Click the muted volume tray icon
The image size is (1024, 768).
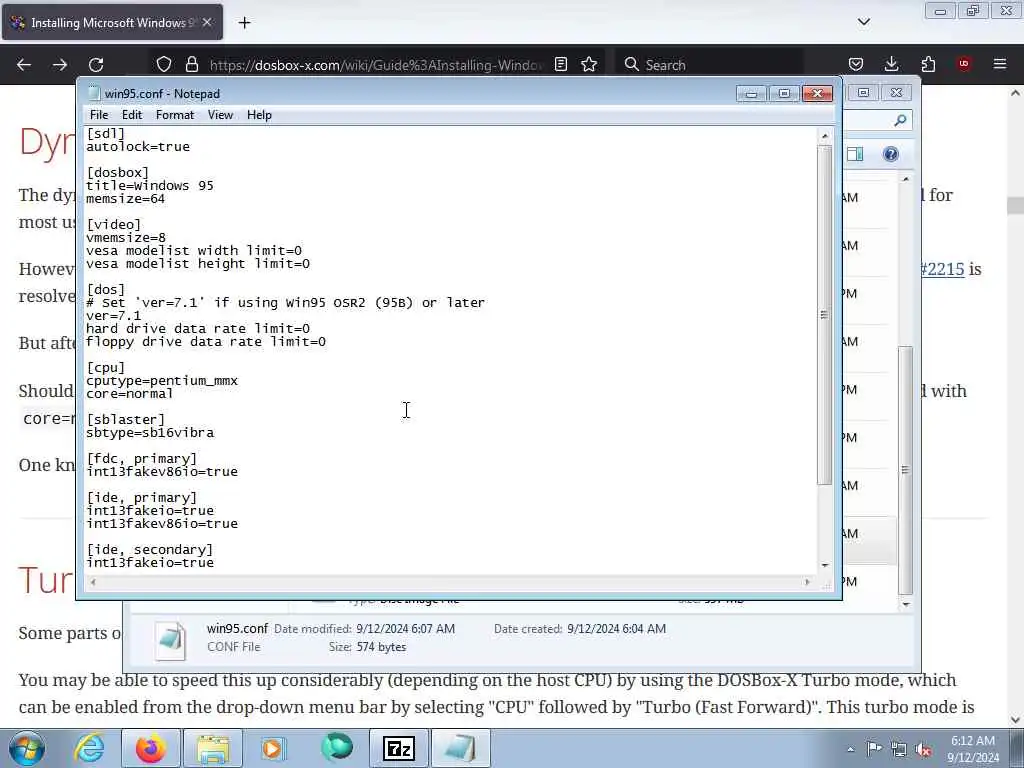point(923,749)
